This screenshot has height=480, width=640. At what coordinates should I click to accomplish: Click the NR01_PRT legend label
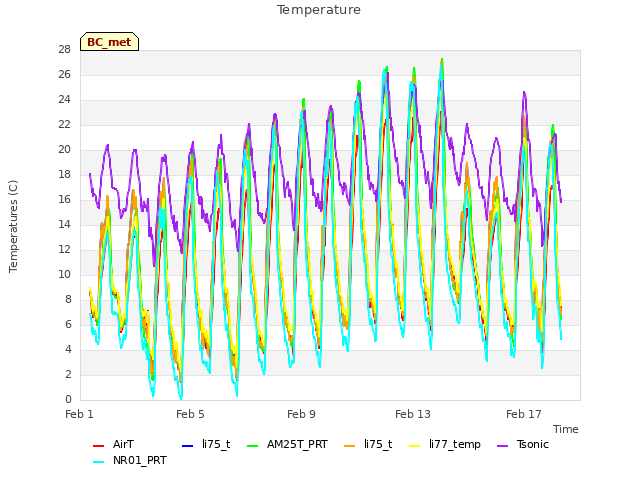click(x=140, y=461)
